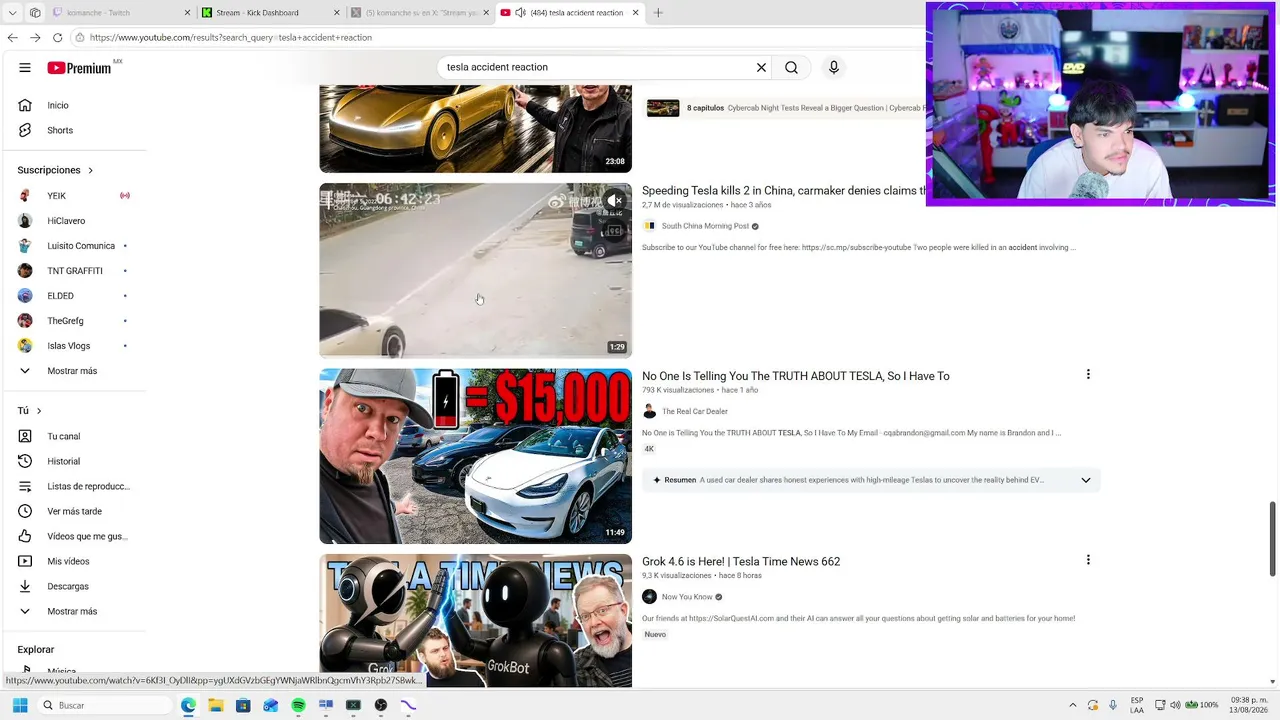Visit South China Morning Post channel name

tap(705, 226)
